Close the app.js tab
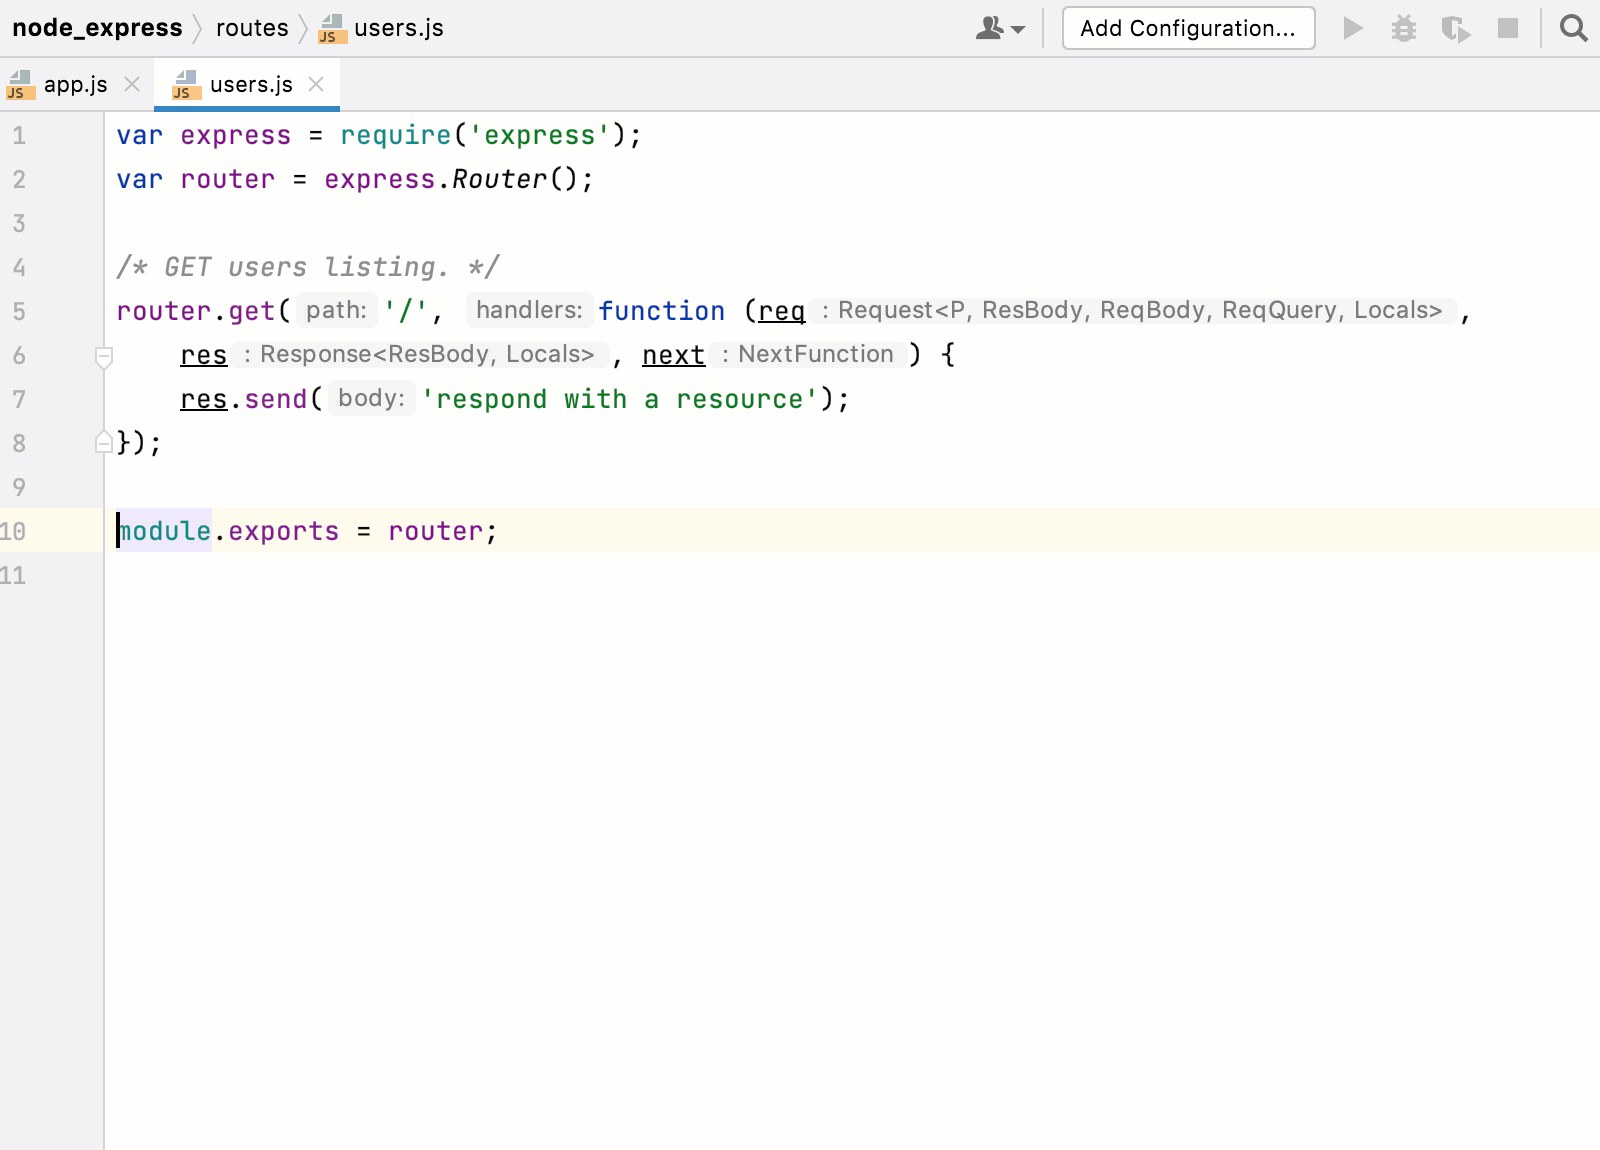The width and height of the screenshot is (1600, 1150). 132,85
